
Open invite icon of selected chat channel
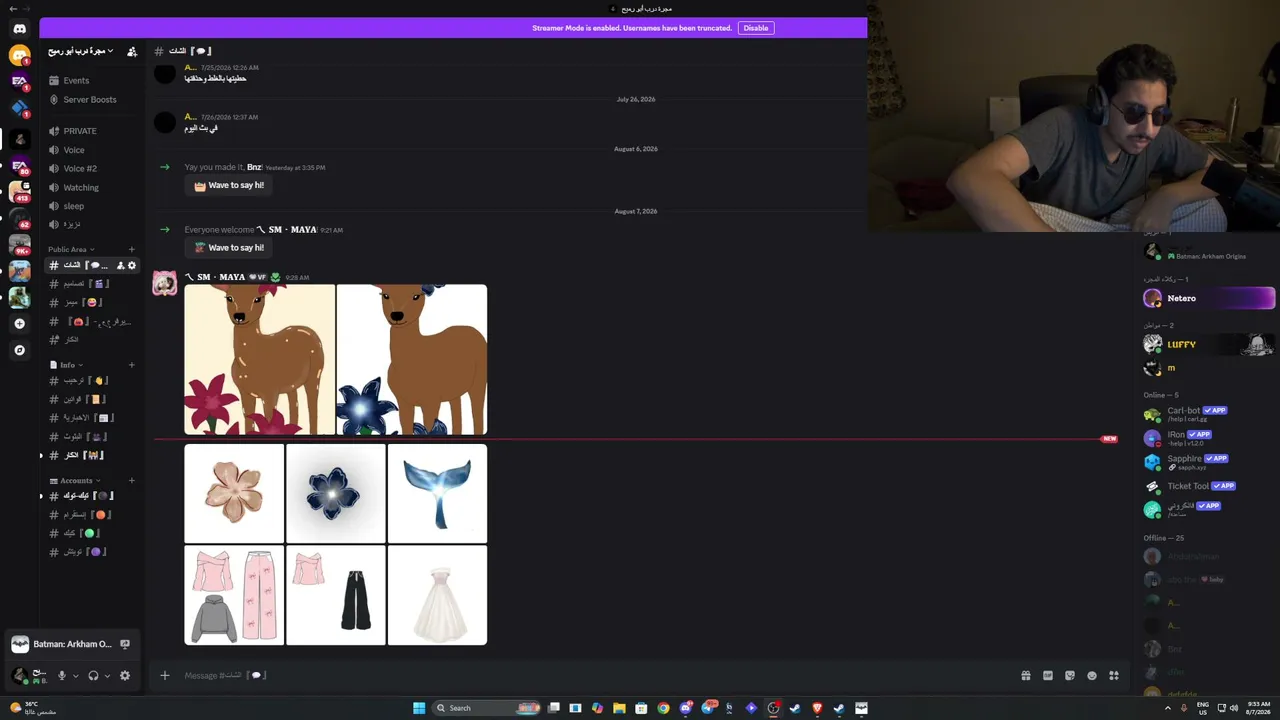pyautogui.click(x=120, y=265)
